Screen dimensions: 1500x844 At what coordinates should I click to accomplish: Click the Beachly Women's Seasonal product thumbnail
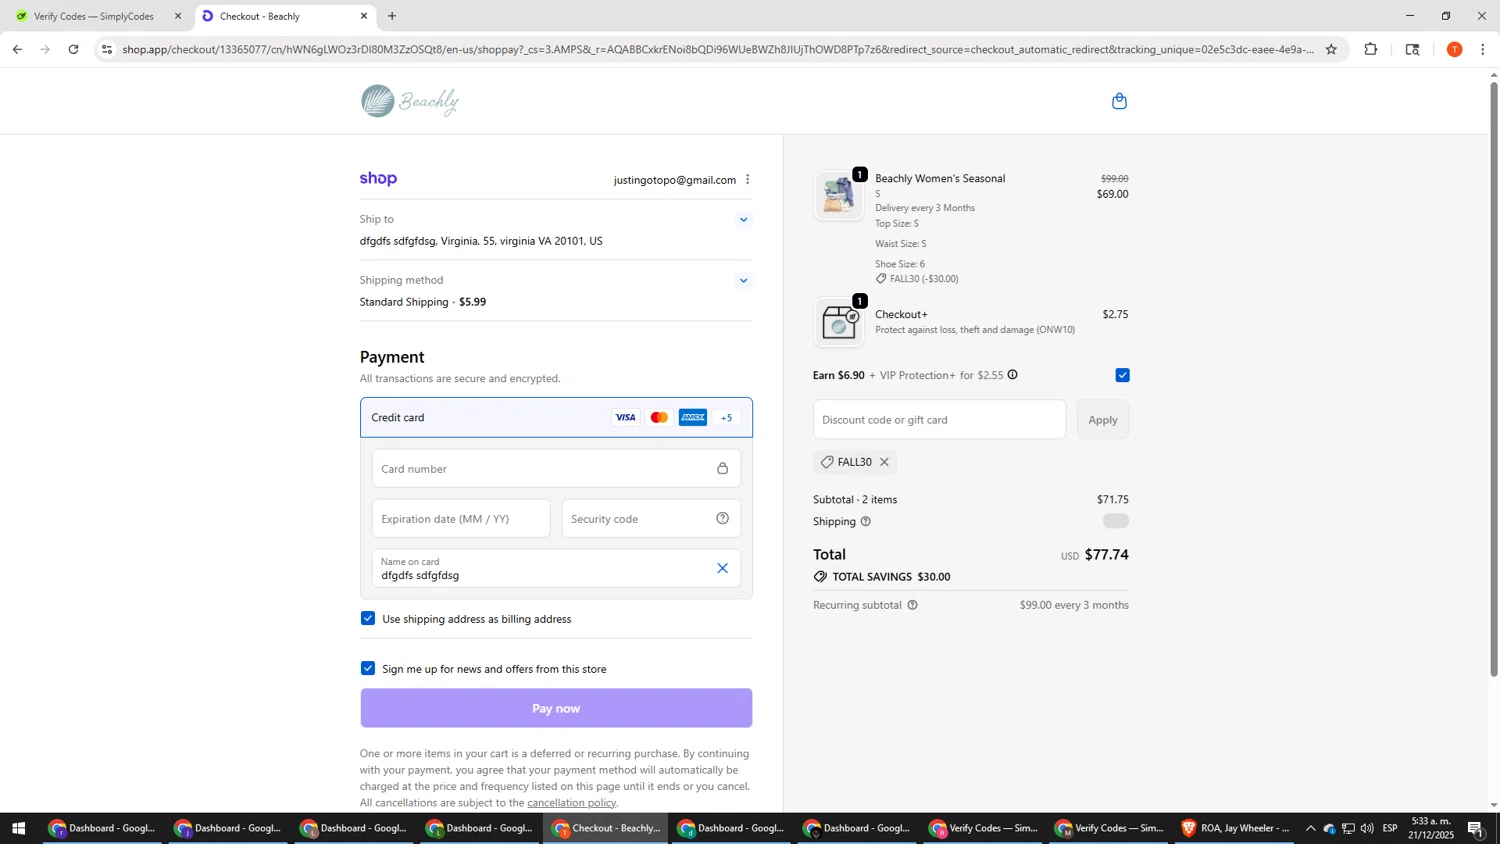838,195
